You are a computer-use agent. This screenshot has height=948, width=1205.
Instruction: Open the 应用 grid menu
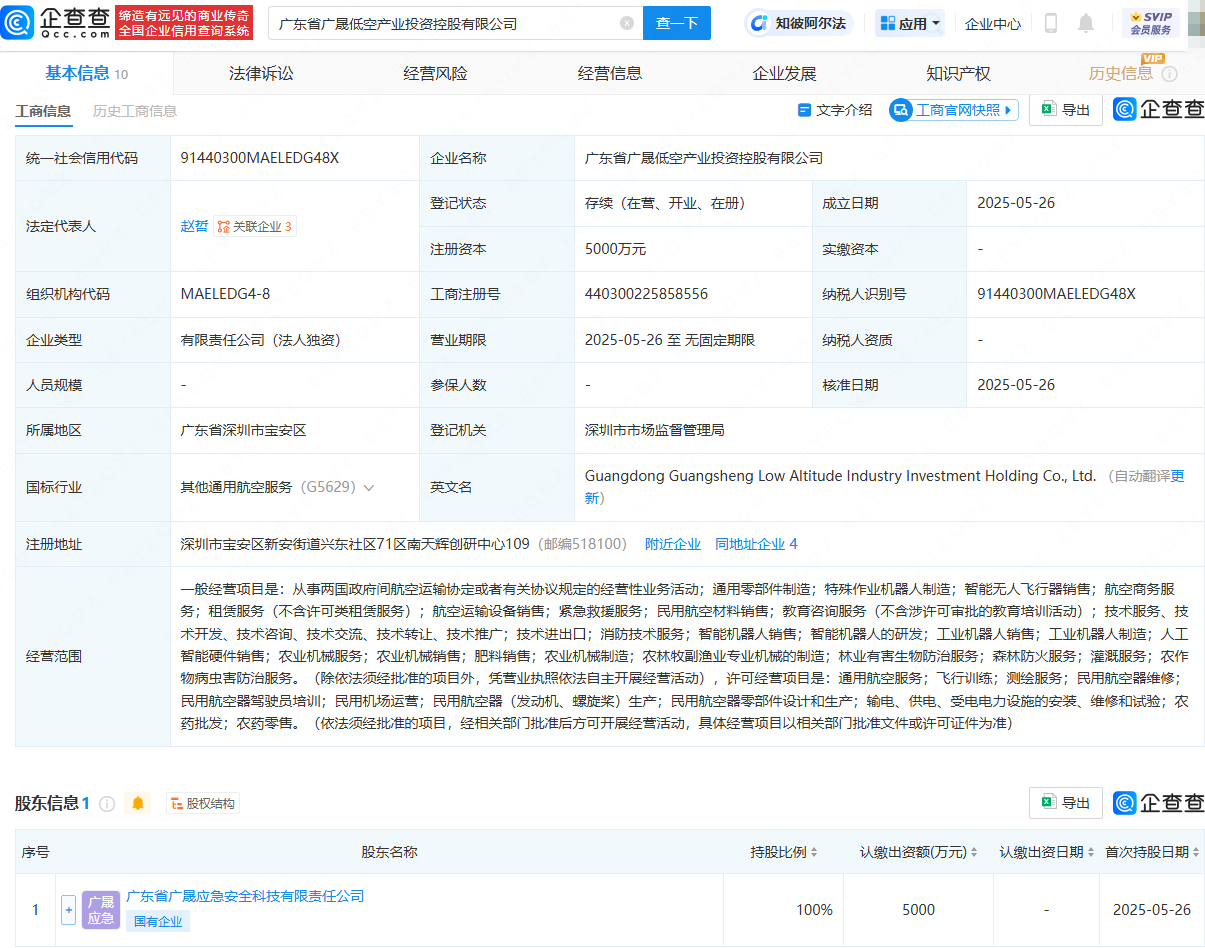[910, 23]
